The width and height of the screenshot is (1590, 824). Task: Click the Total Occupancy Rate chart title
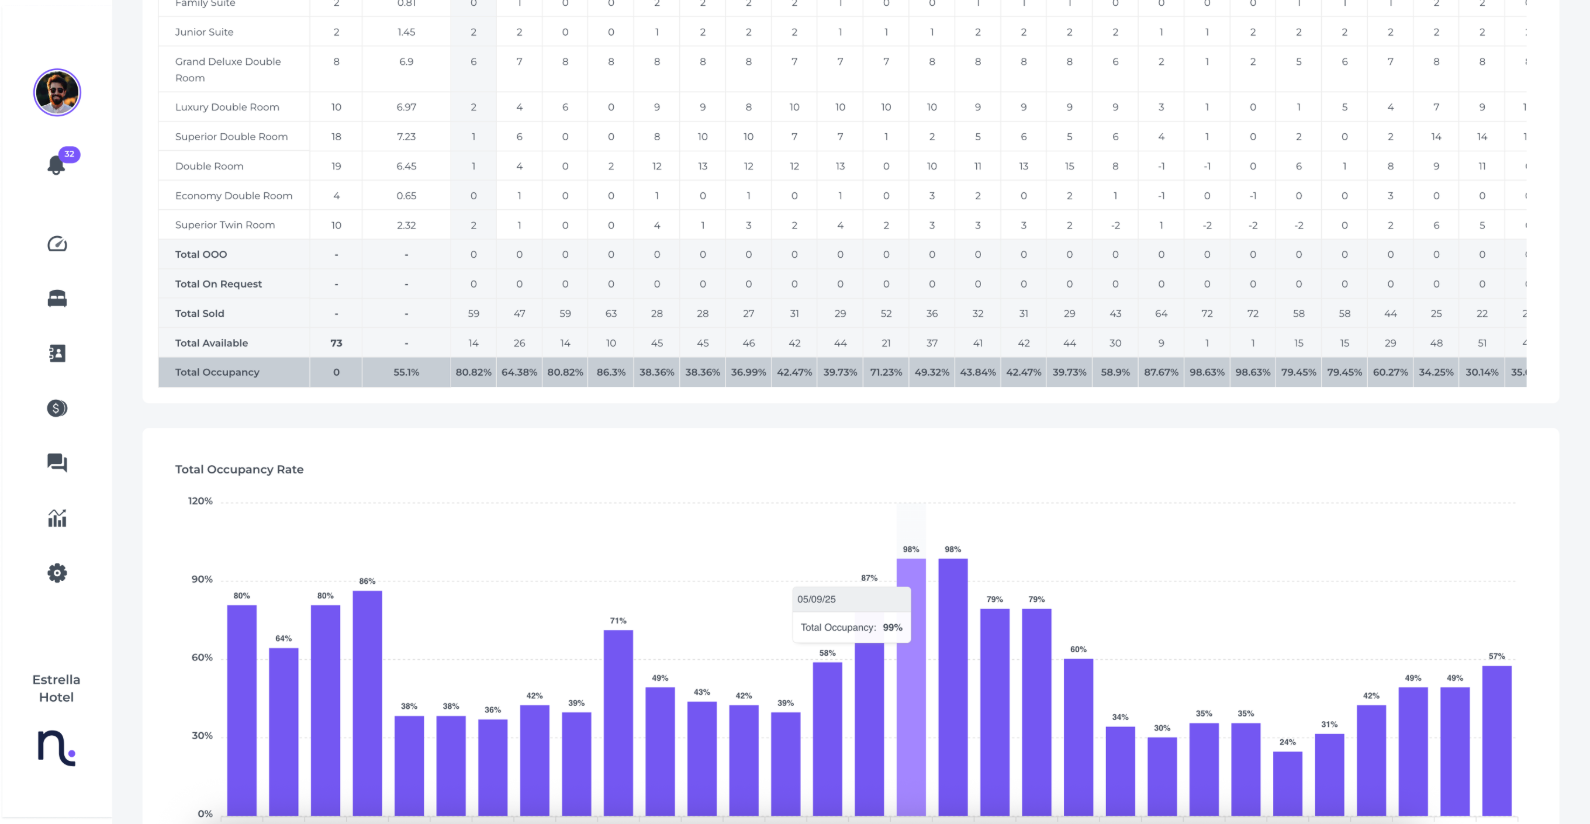click(239, 469)
